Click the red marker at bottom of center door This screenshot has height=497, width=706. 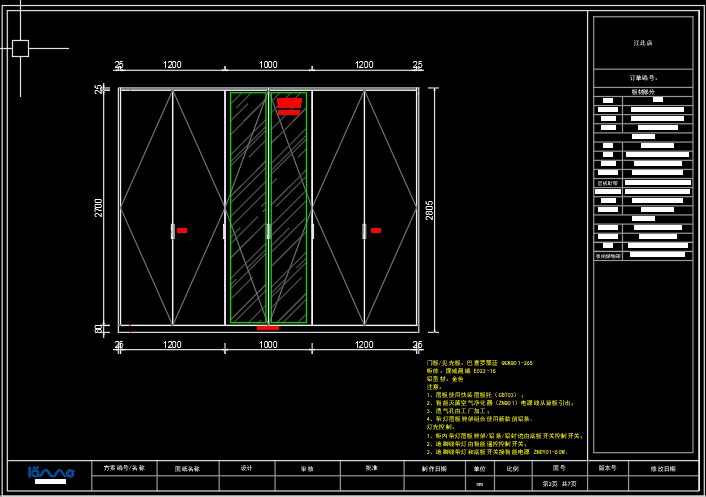268,327
